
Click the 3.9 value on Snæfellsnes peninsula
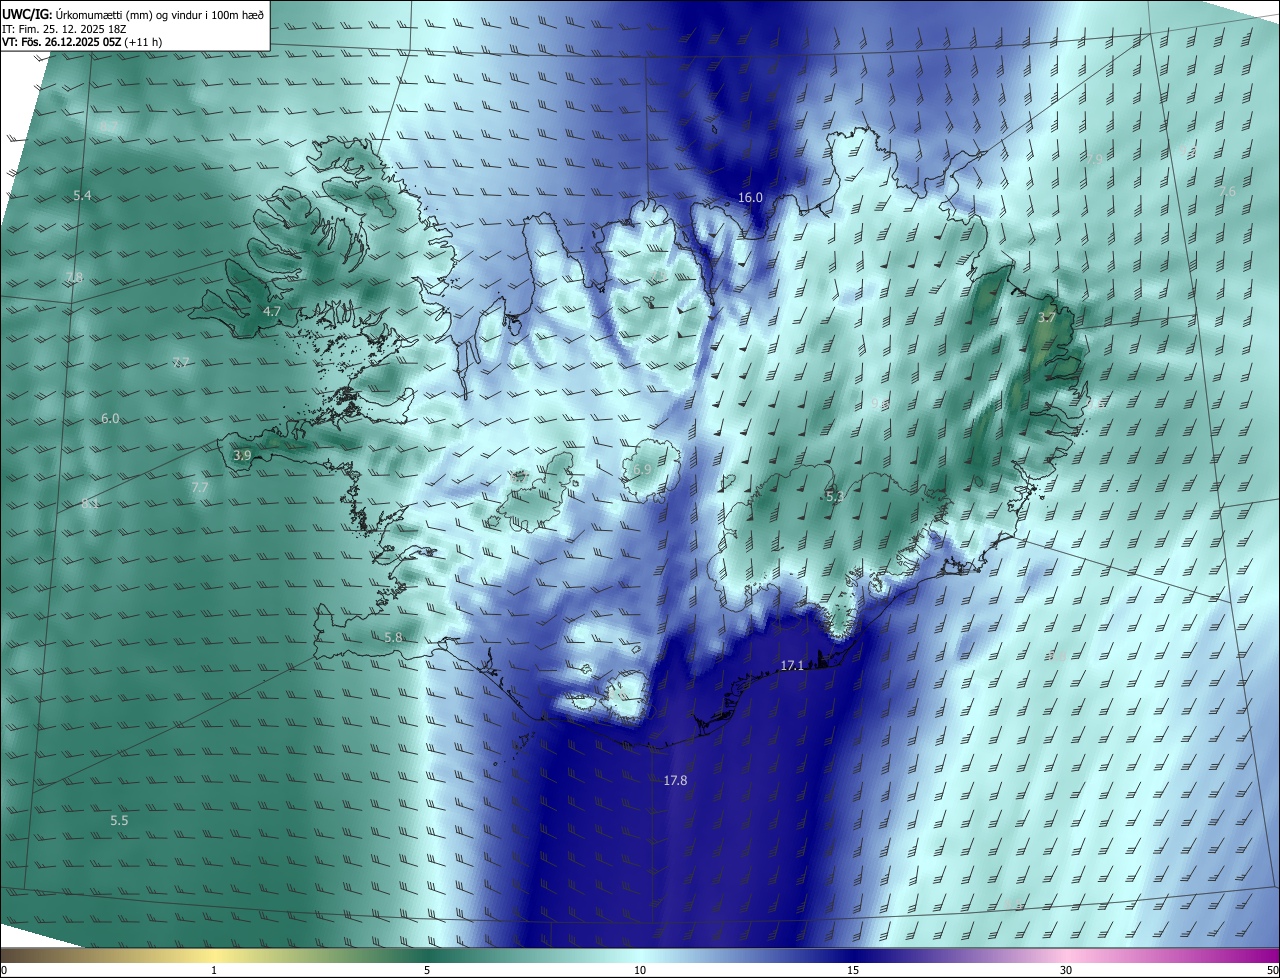tap(242, 455)
